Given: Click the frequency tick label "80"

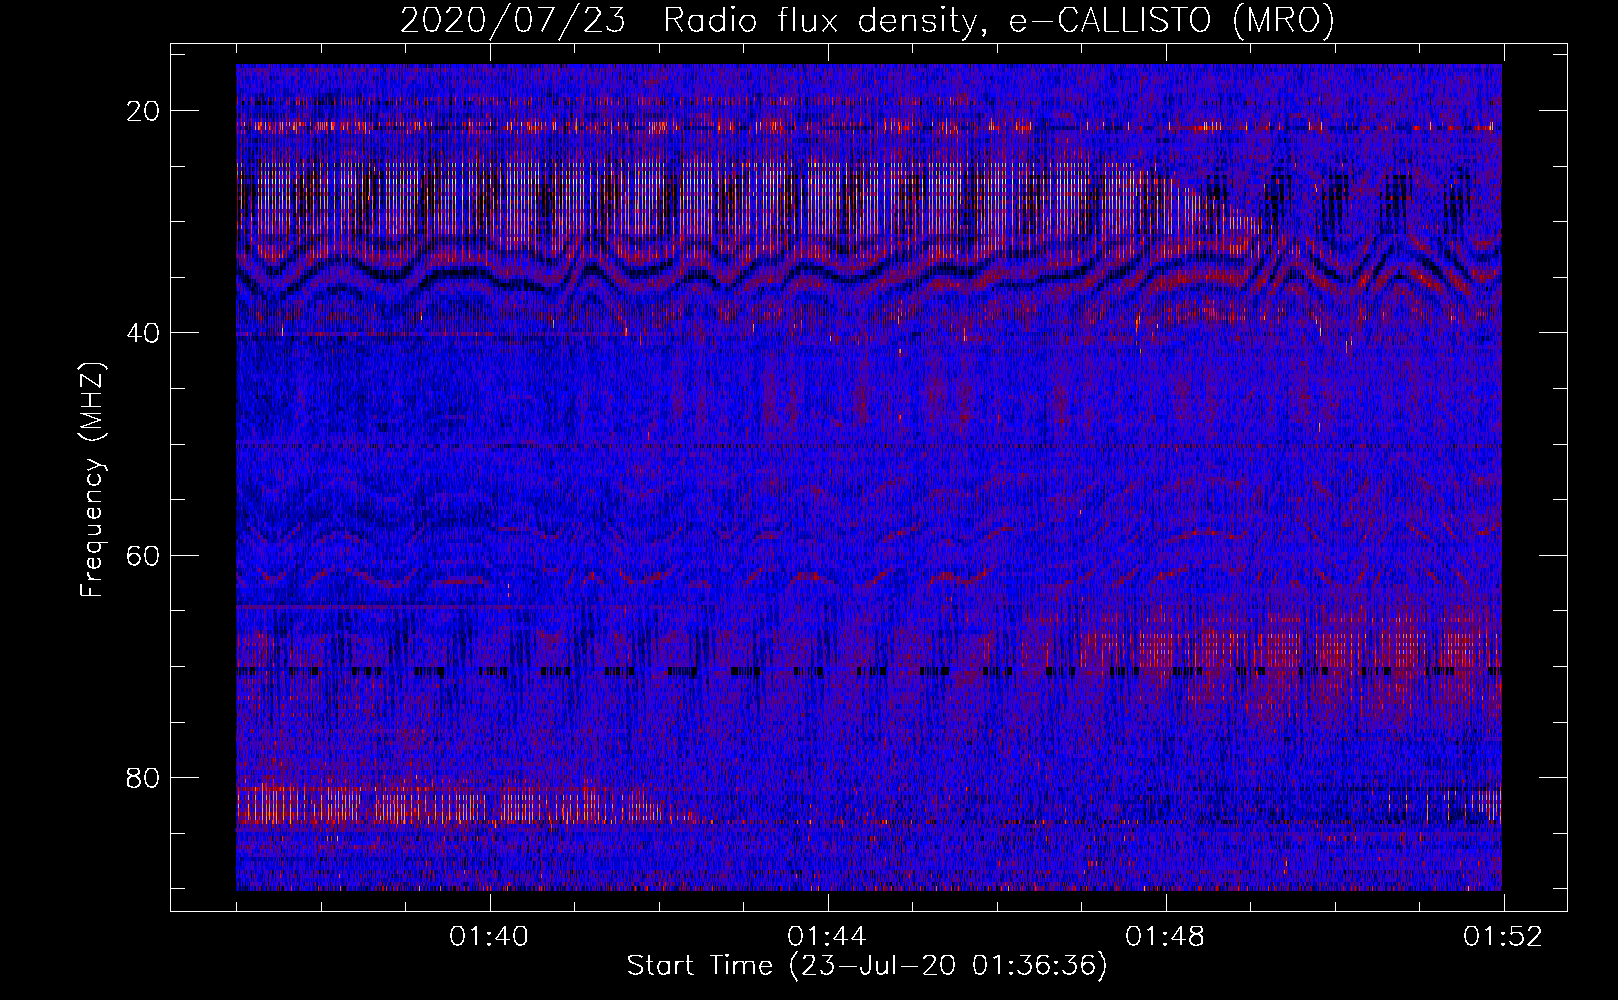Looking at the screenshot, I should (x=144, y=777).
